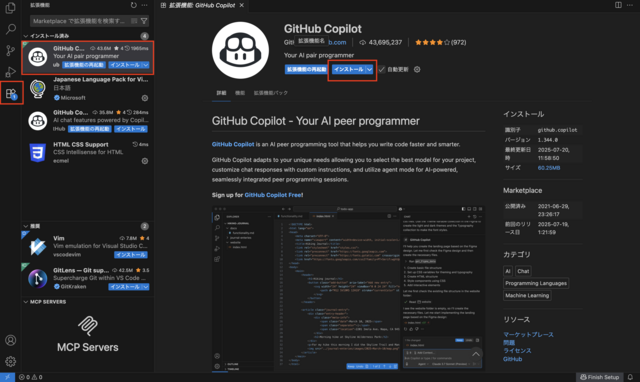Filter extensions with the funnel icon

click(x=144, y=21)
